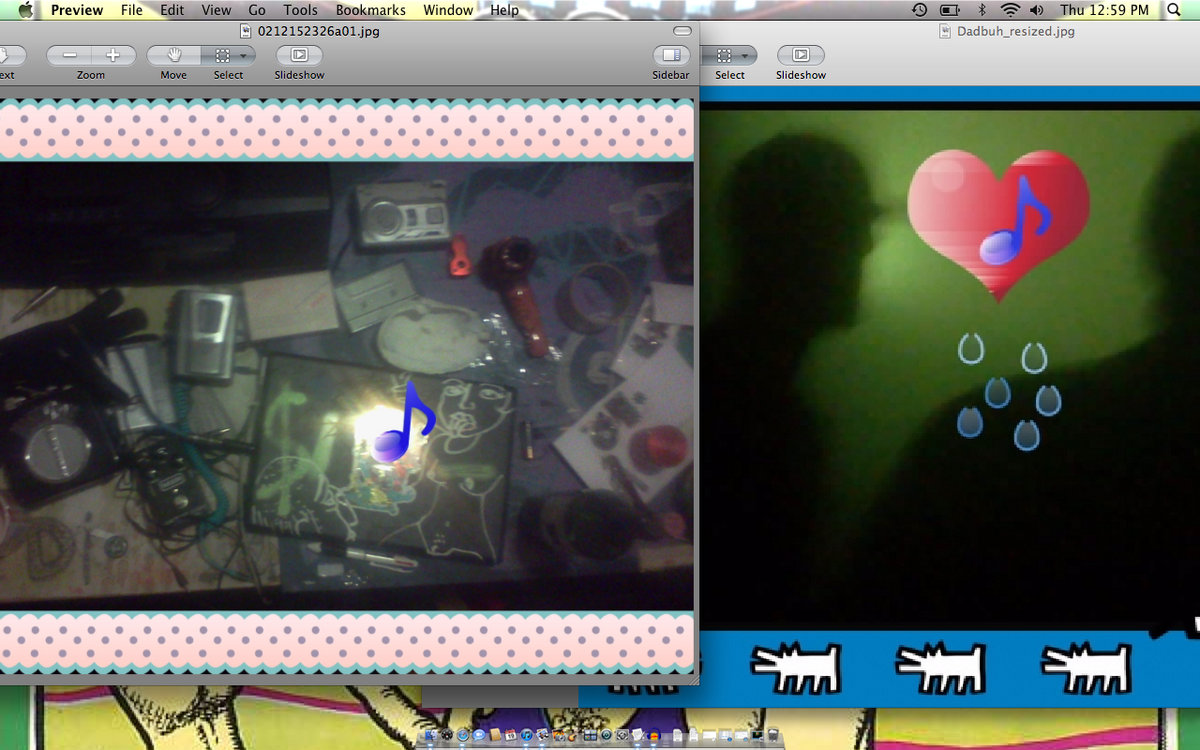
Task: Click the clock showing Thu 12:59 PM
Action: pos(1104,10)
